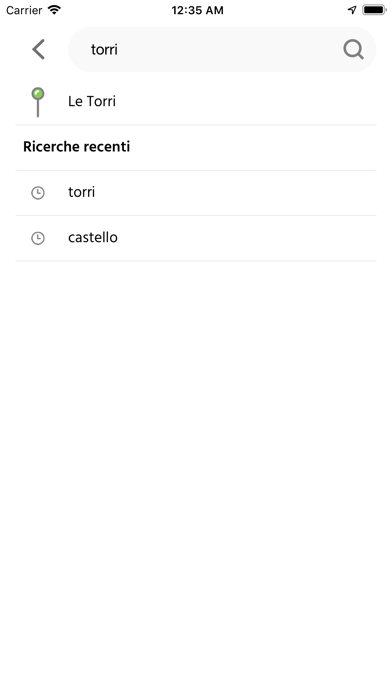The image size is (392, 696).
Task: Select recent search entry castello
Action: click(196, 238)
